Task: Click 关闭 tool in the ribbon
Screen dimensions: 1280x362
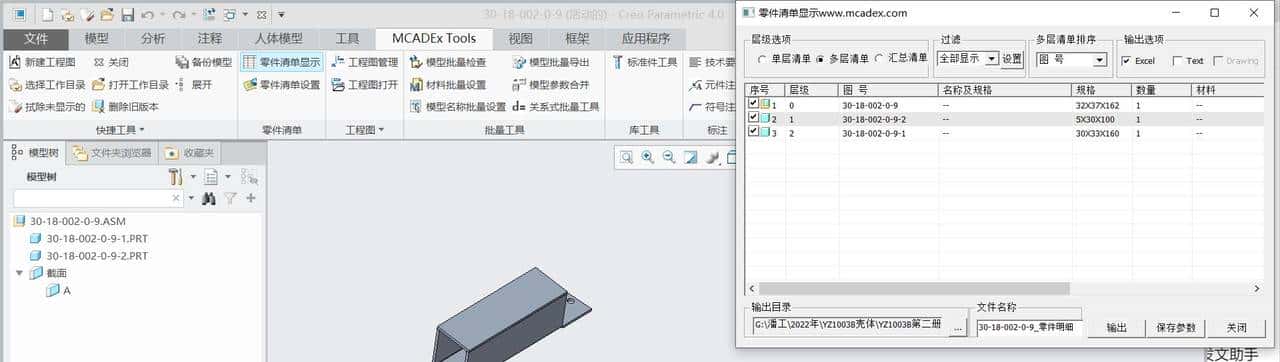Action: tap(111, 62)
